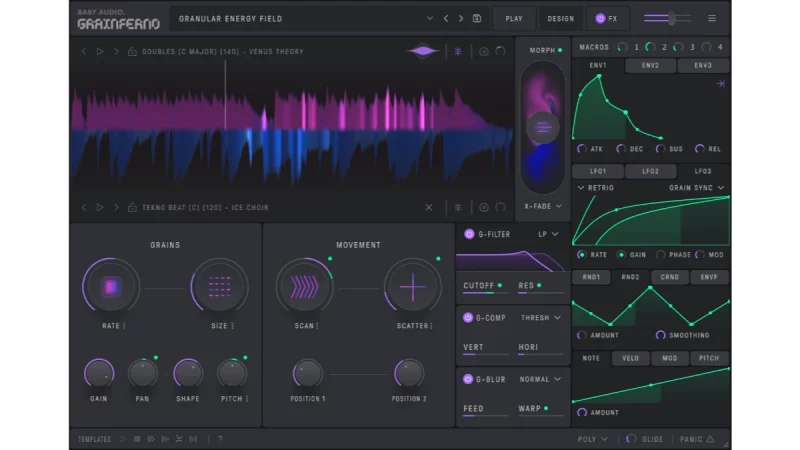Switch to the ENV3 tab
The height and width of the screenshot is (450, 800).
703,65
